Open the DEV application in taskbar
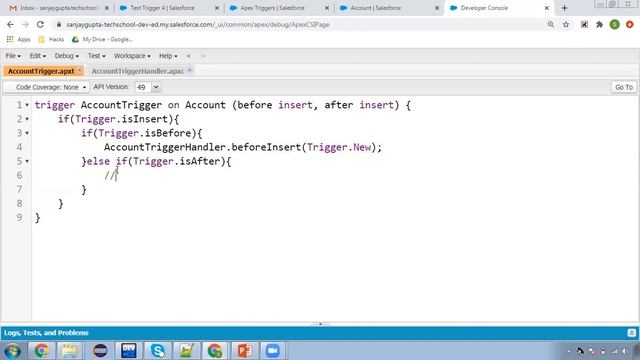 tap(129, 351)
